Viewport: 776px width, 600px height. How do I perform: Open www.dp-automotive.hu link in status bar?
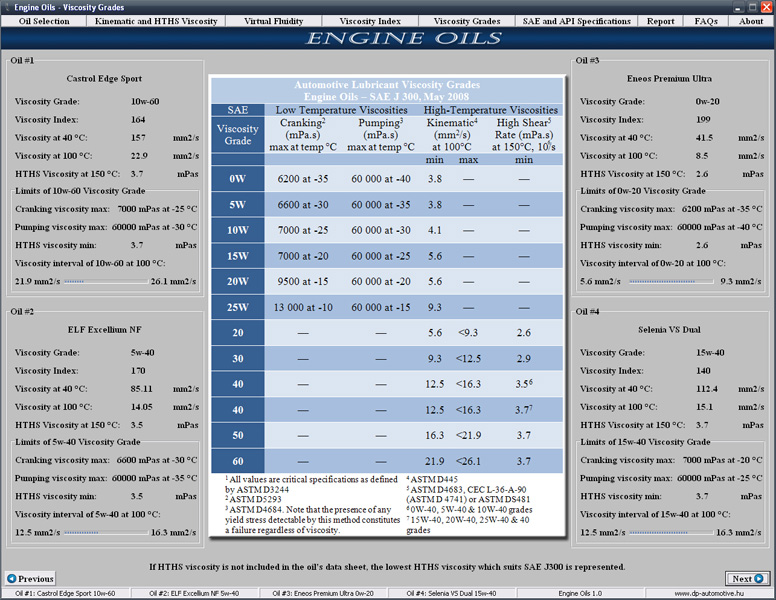pyautogui.click(x=709, y=593)
